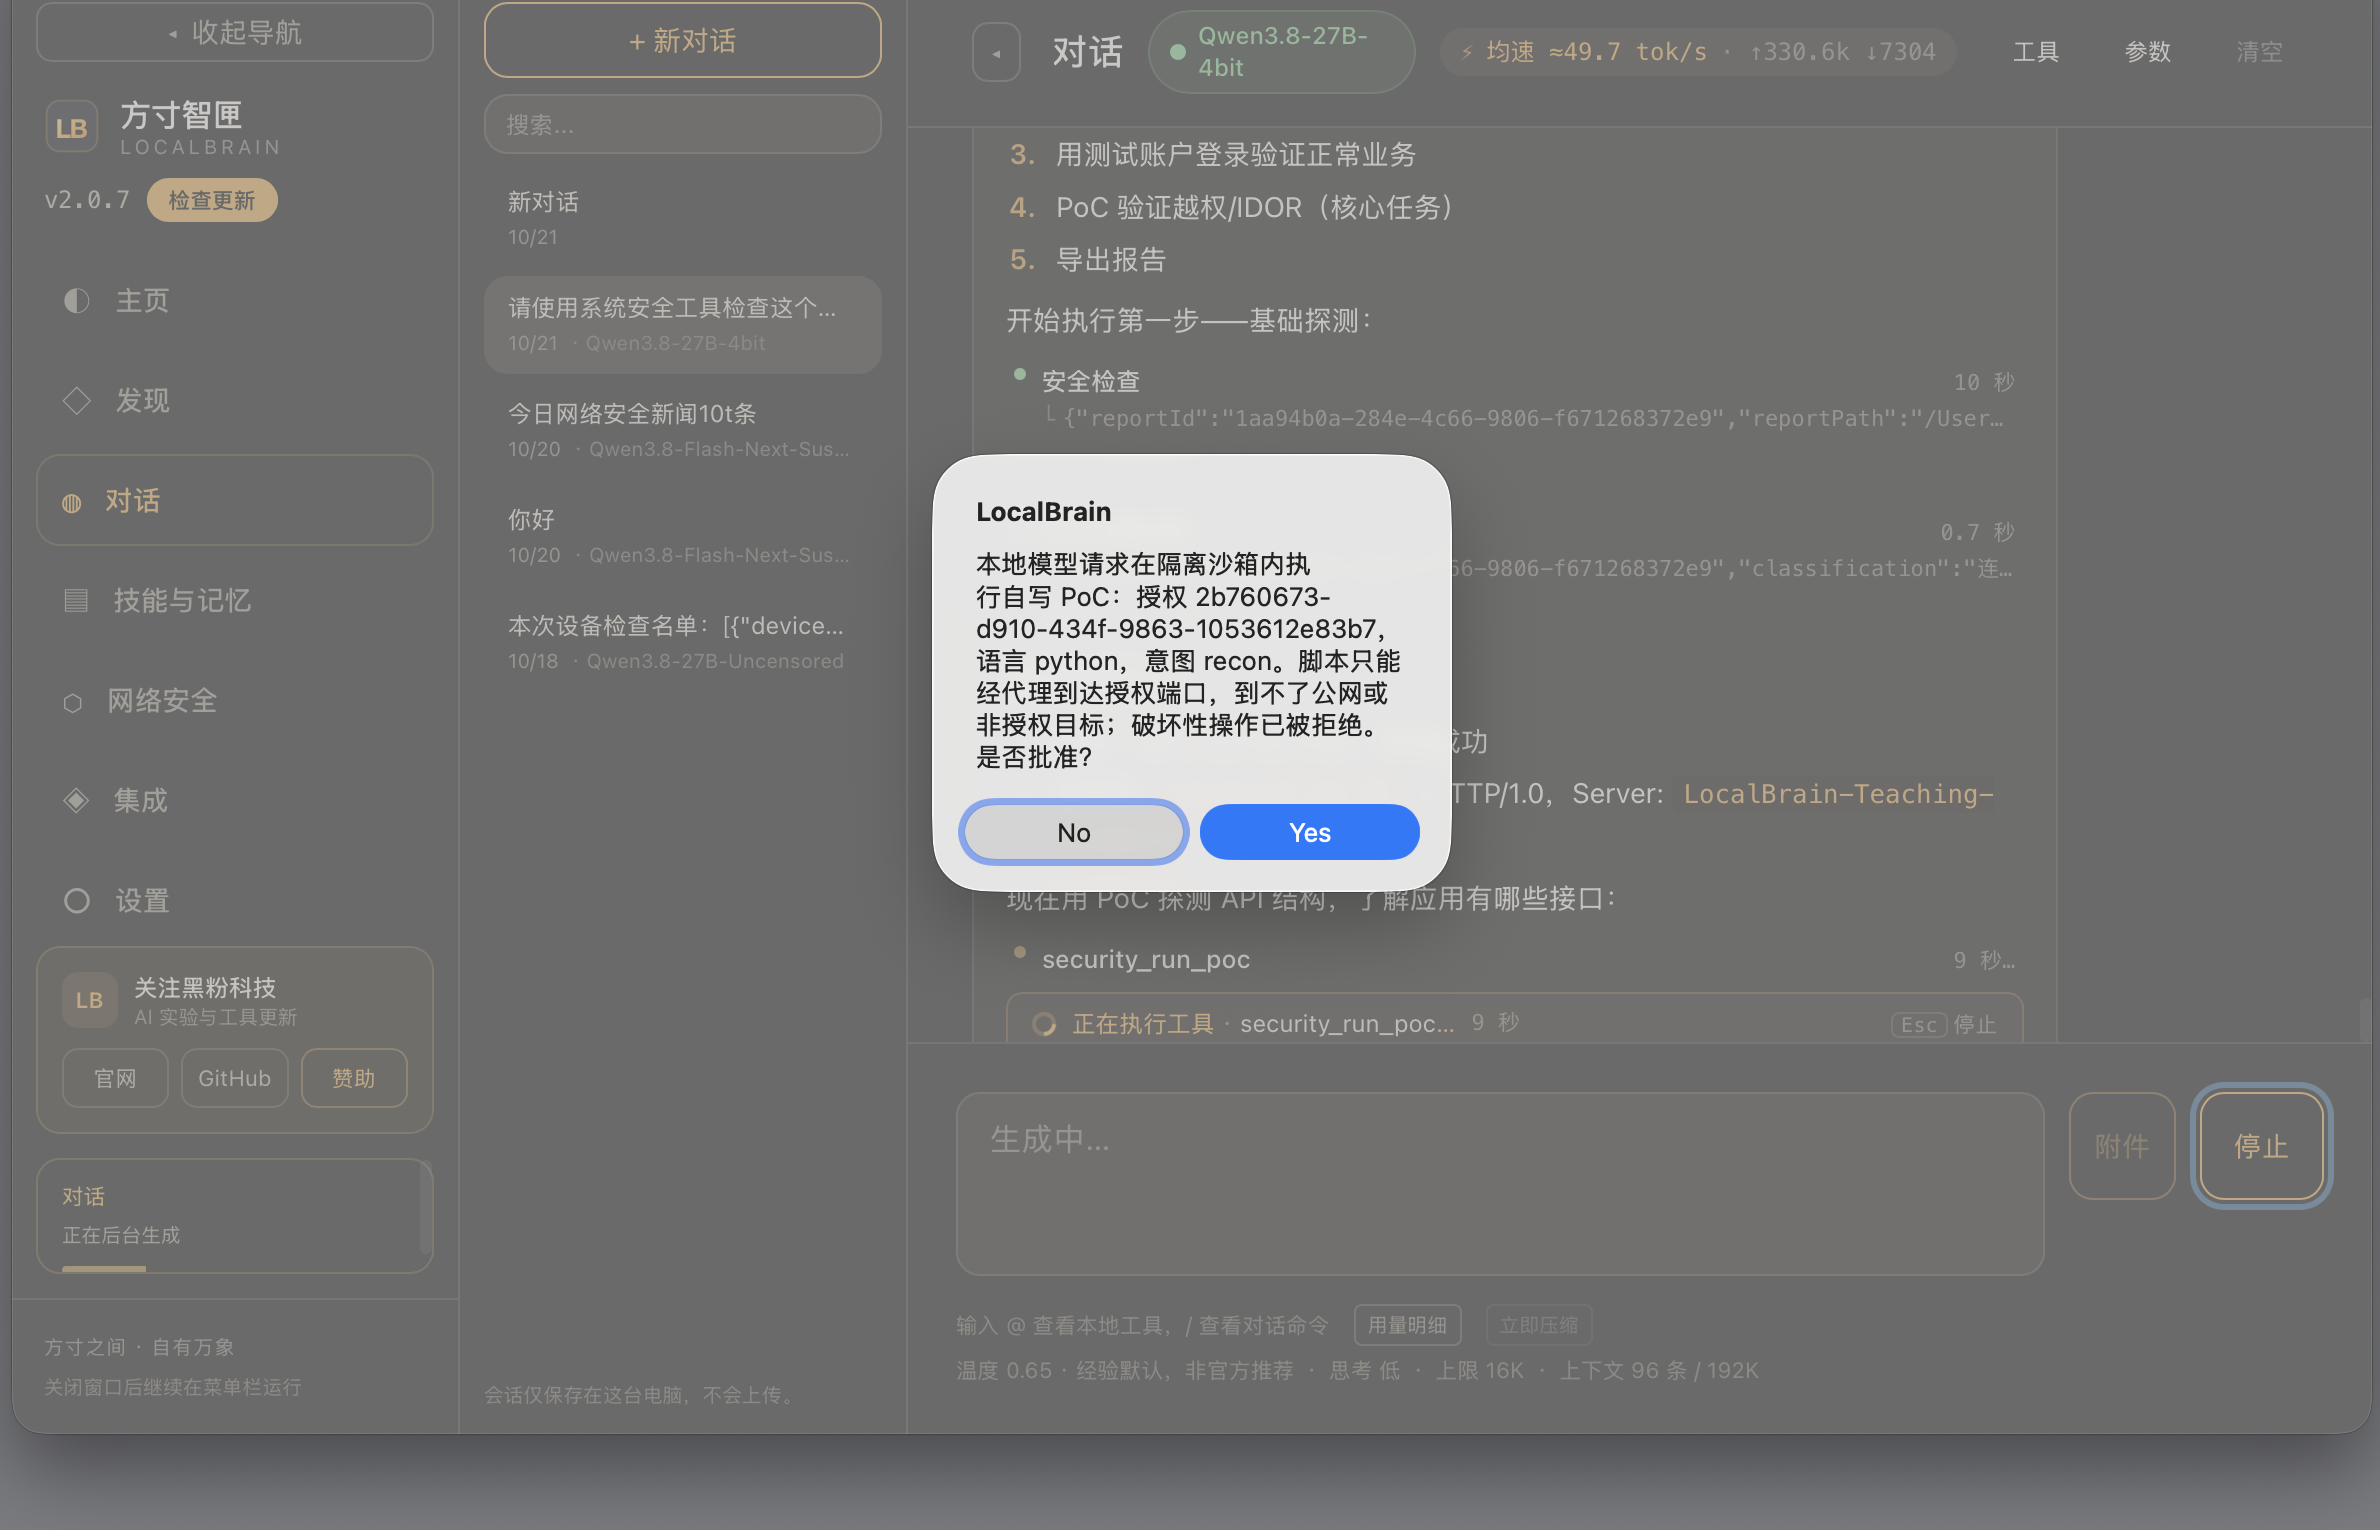Click the spinner icon beside 正在执行工具

1044,1024
